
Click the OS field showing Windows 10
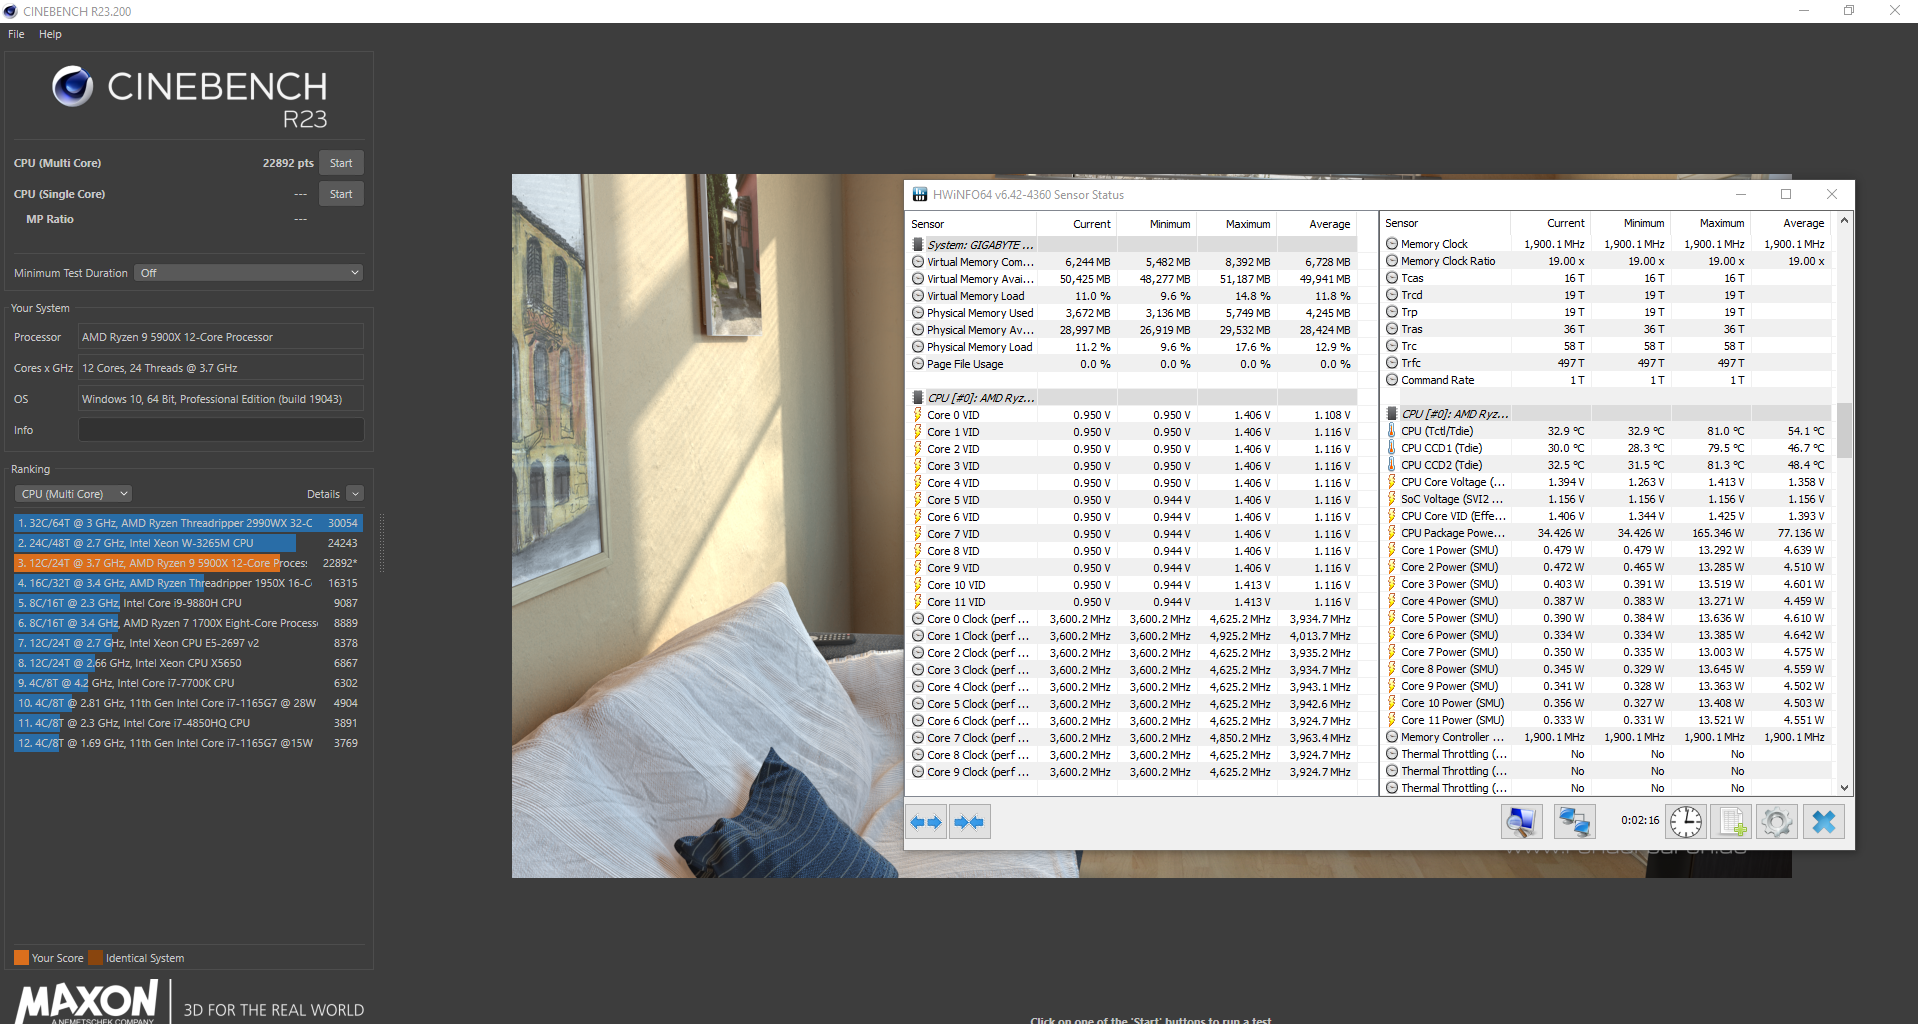coord(221,399)
